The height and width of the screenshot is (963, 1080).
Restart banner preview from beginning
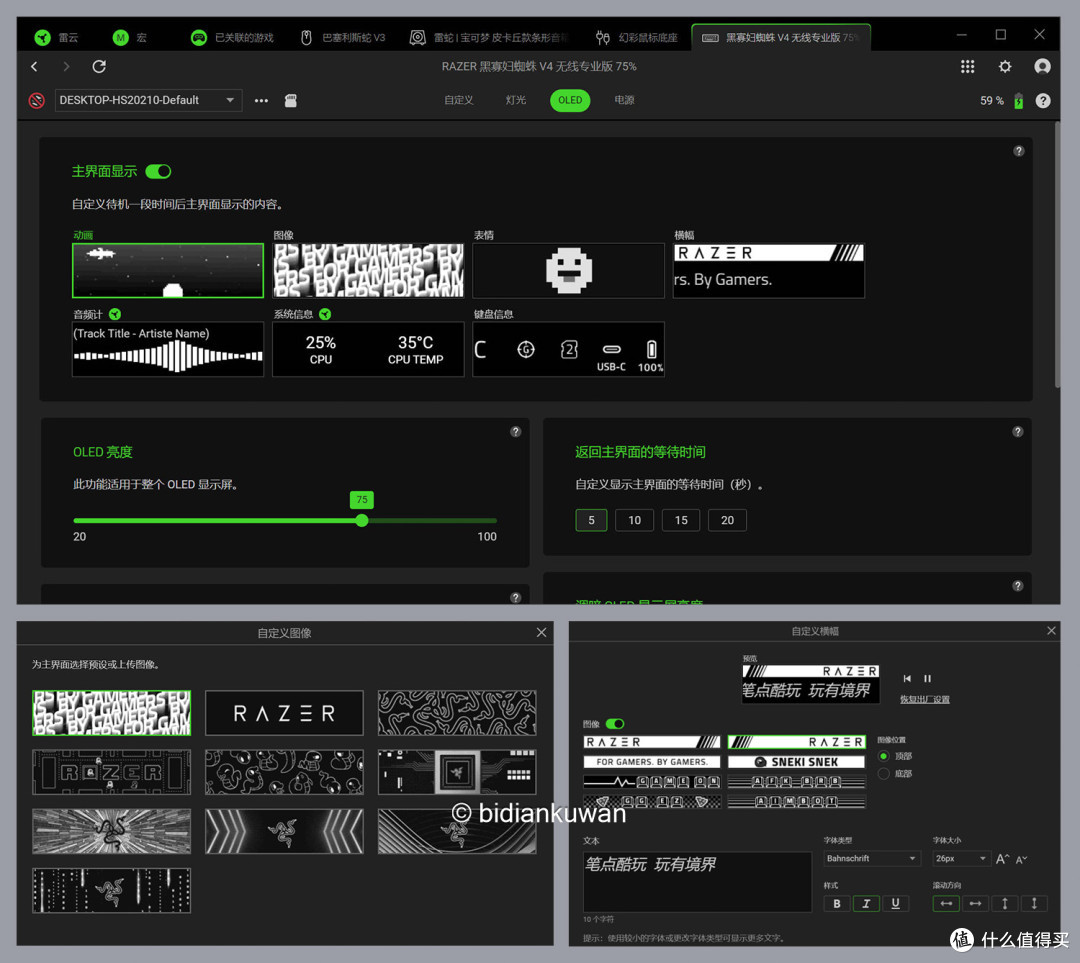(x=907, y=679)
